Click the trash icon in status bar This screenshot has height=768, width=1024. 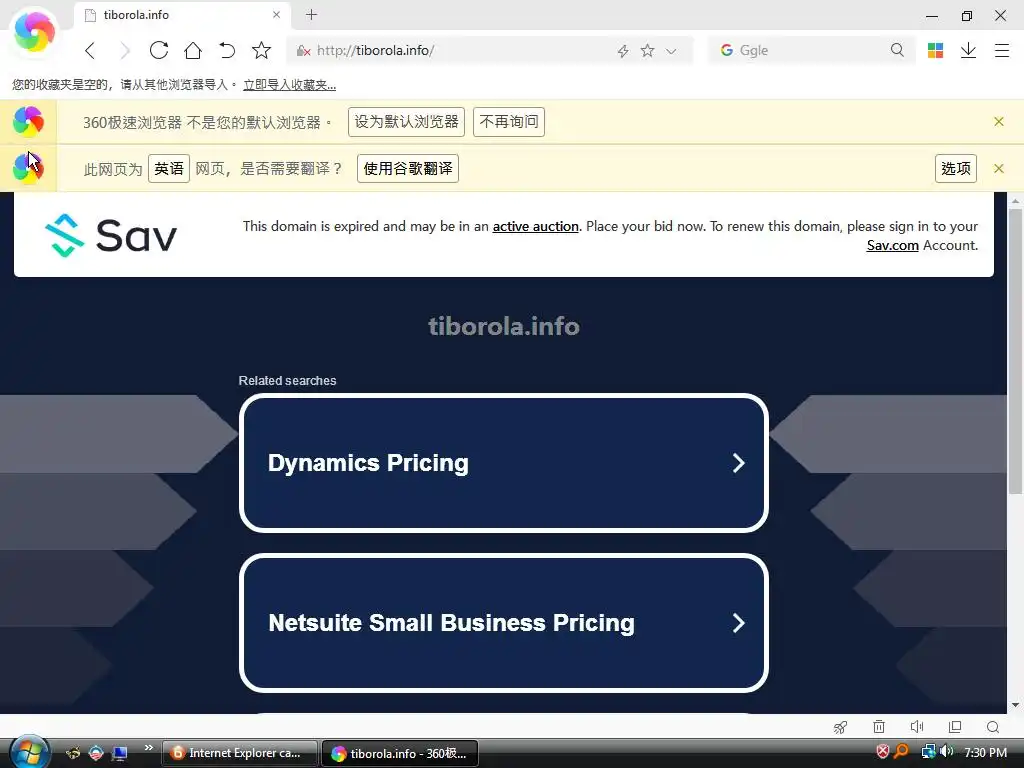point(879,727)
